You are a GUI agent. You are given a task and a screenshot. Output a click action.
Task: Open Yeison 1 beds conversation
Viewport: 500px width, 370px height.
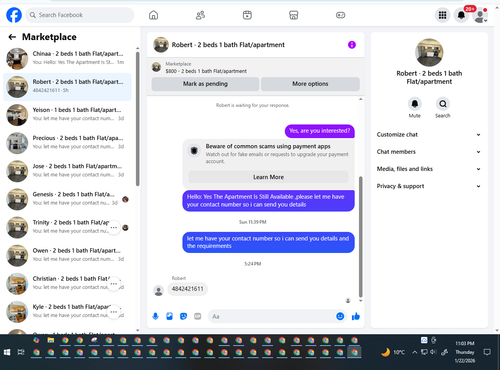pyautogui.click(x=67, y=115)
